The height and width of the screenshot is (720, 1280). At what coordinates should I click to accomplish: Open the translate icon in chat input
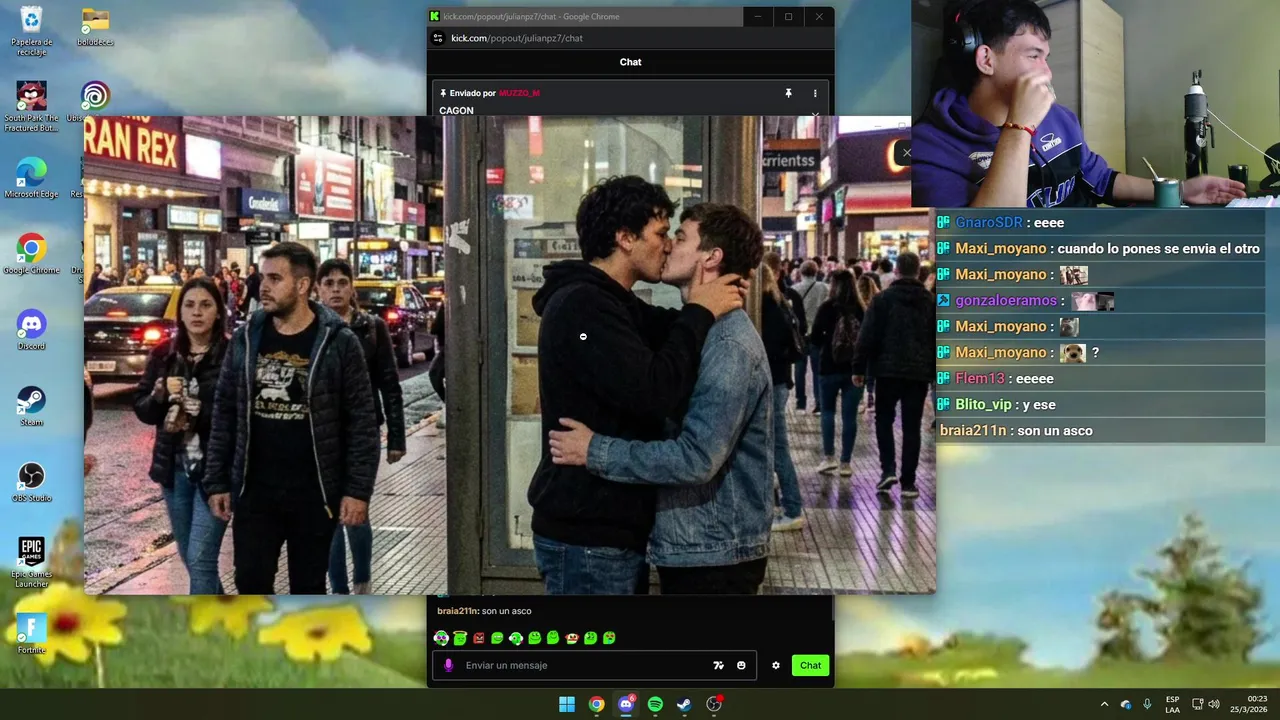(x=718, y=665)
